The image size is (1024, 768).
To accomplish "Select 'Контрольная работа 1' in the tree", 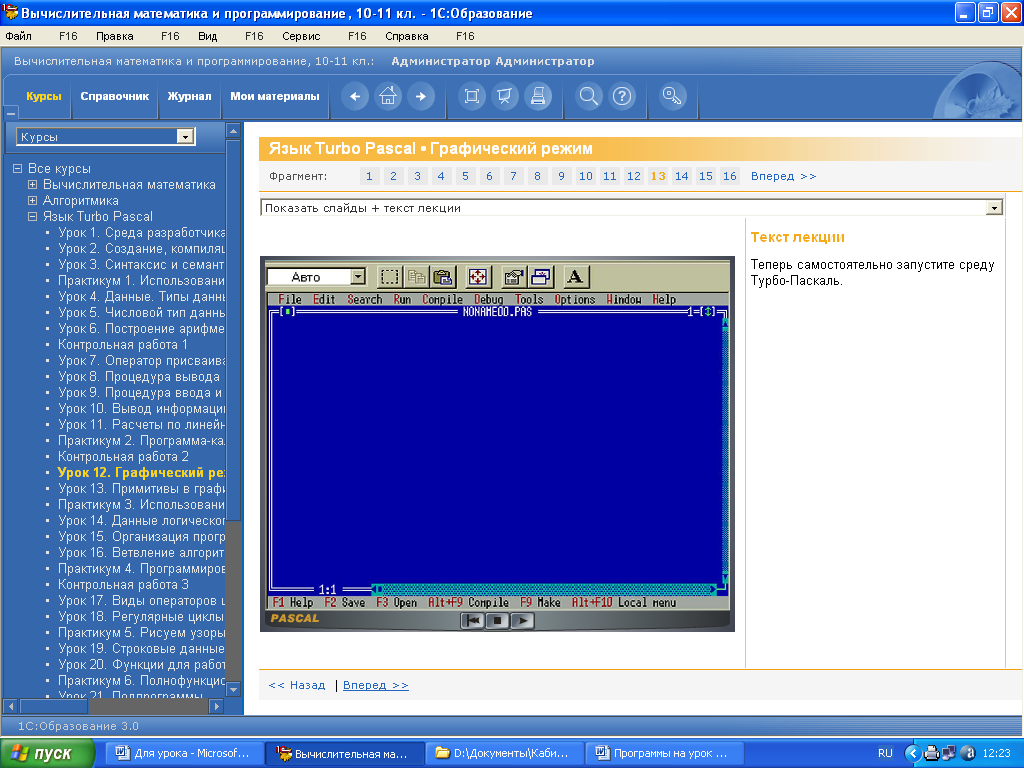I will (123, 344).
